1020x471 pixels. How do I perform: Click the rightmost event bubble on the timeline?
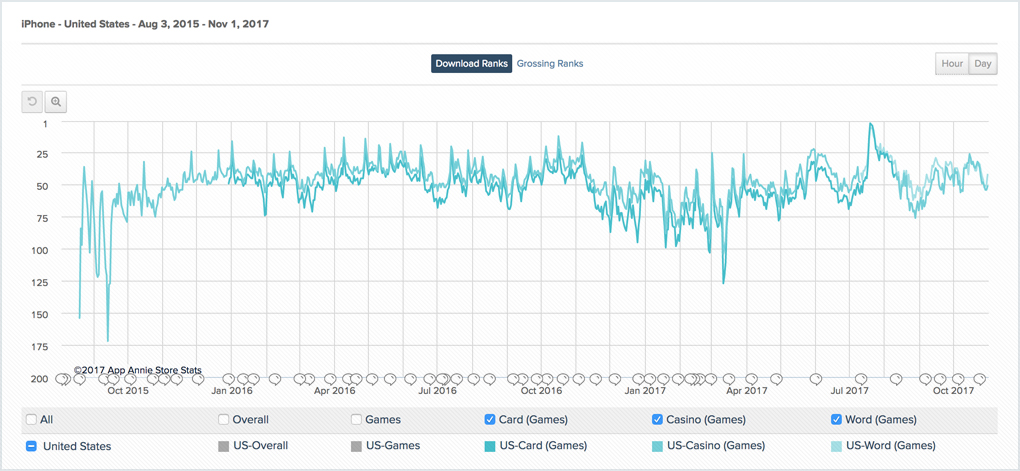pyautogui.click(x=981, y=379)
